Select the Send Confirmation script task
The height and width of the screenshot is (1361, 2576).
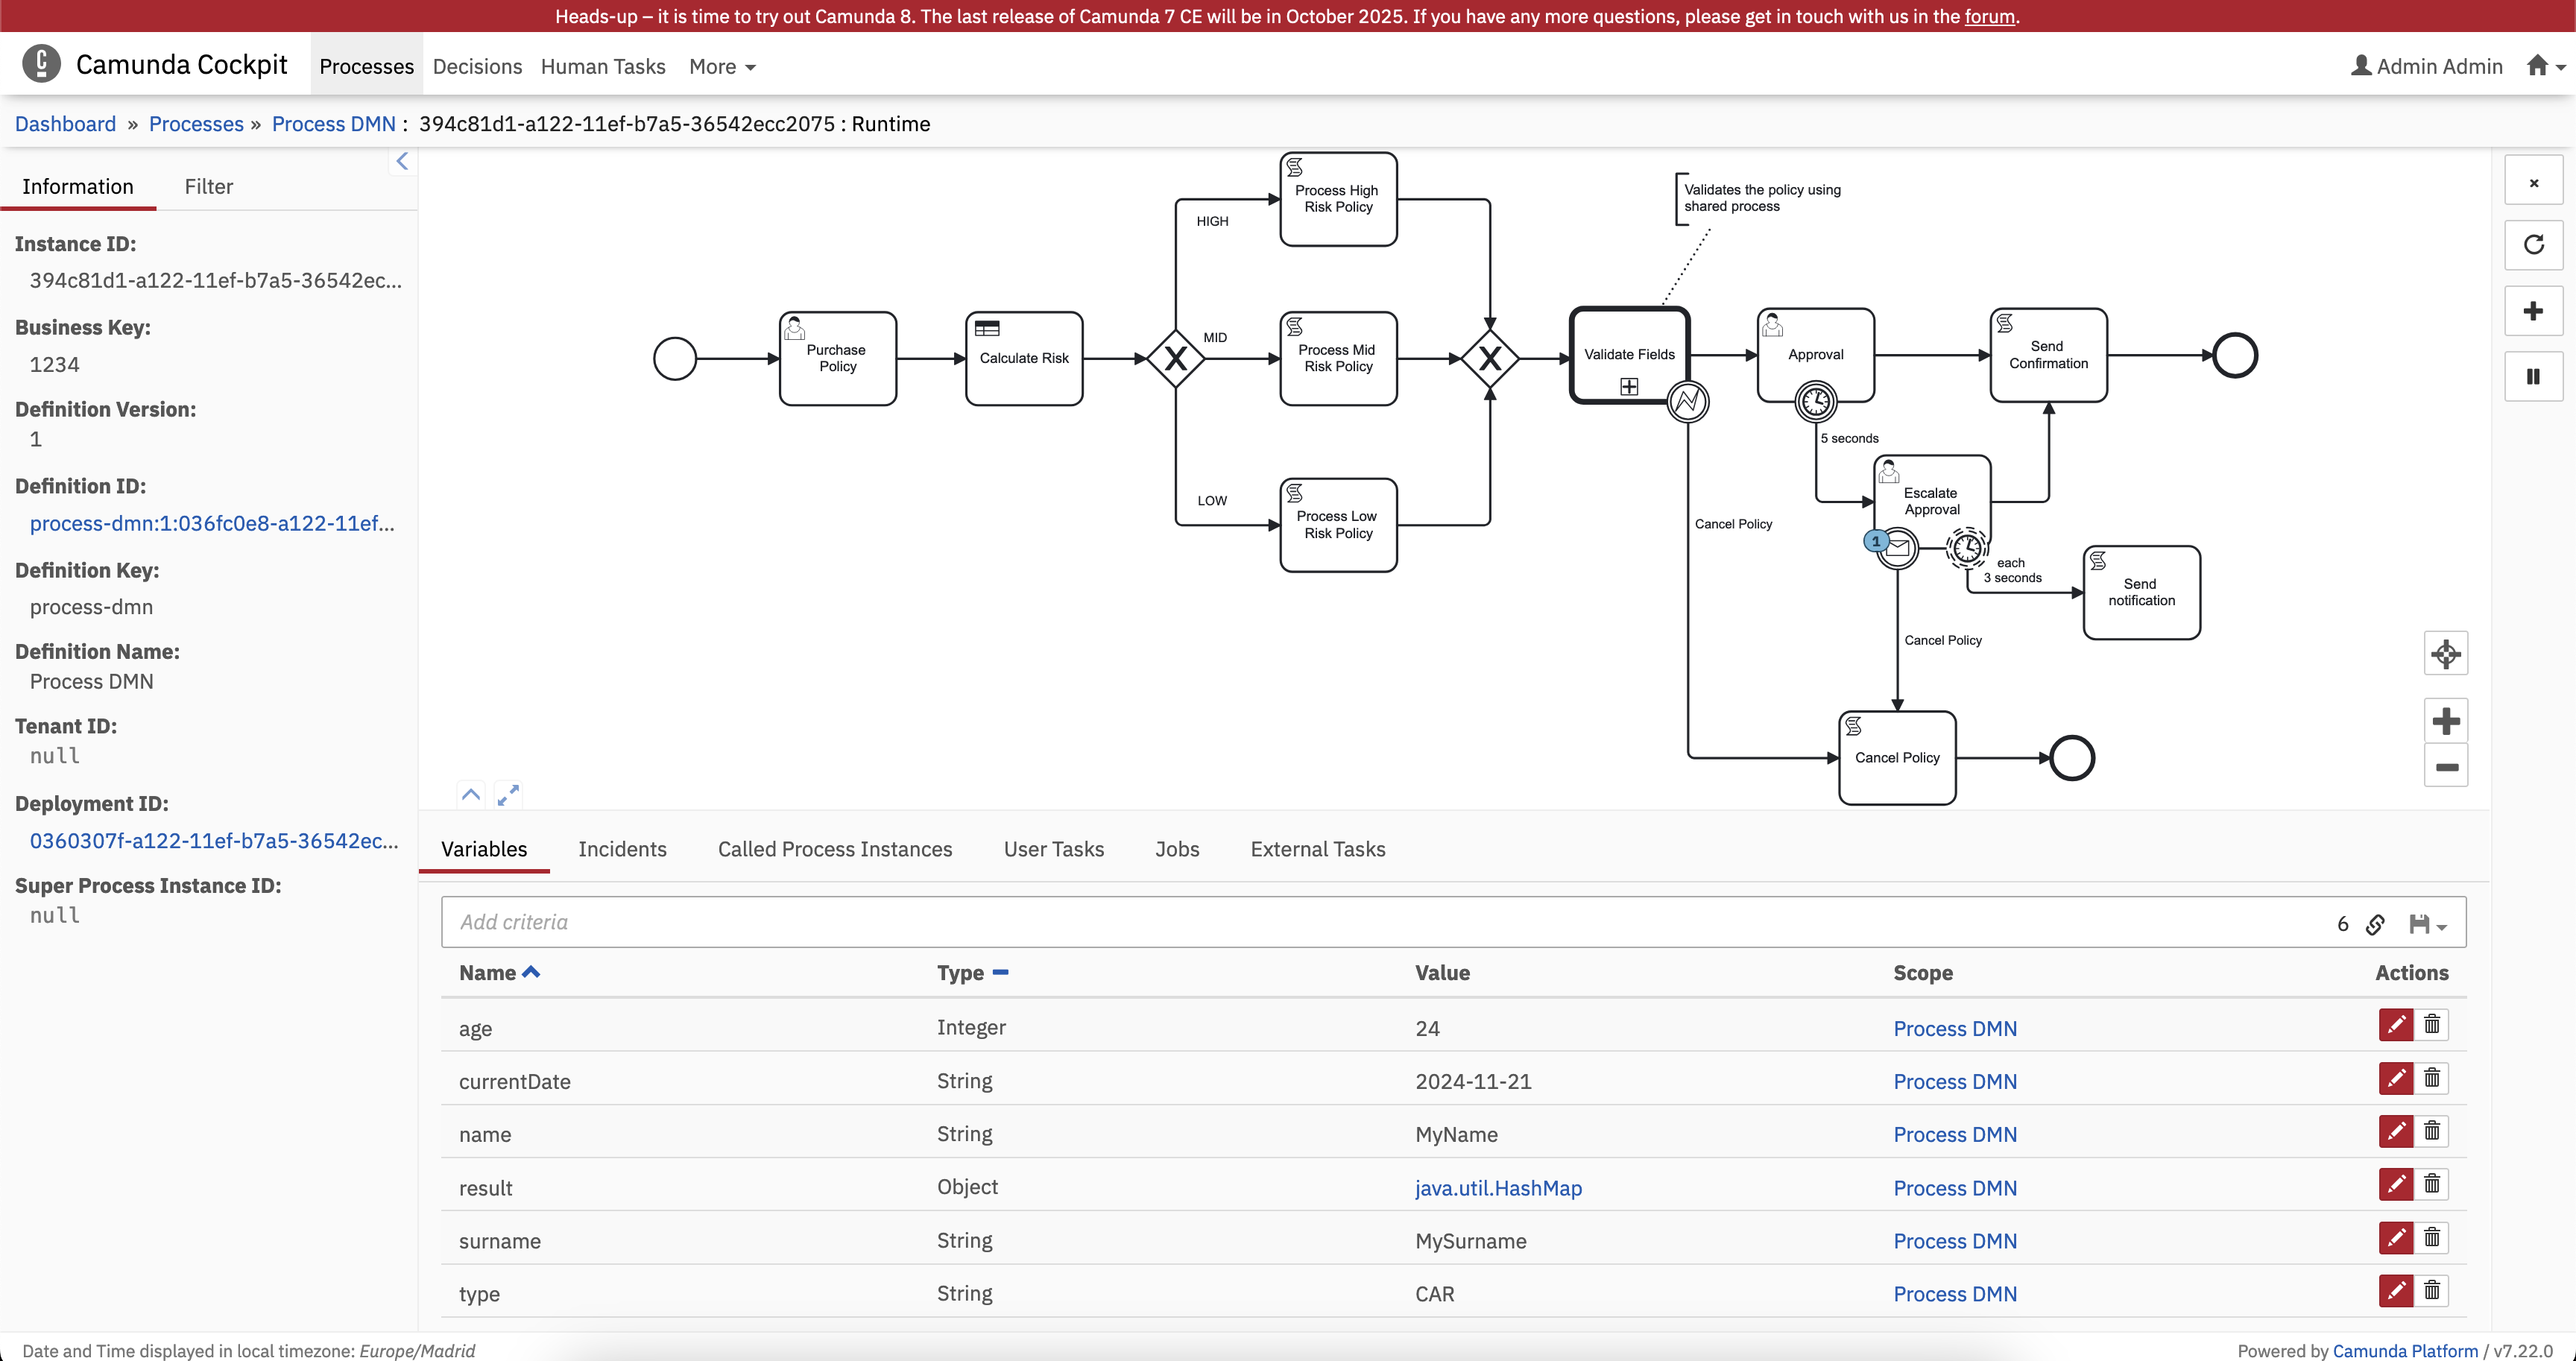2049,355
